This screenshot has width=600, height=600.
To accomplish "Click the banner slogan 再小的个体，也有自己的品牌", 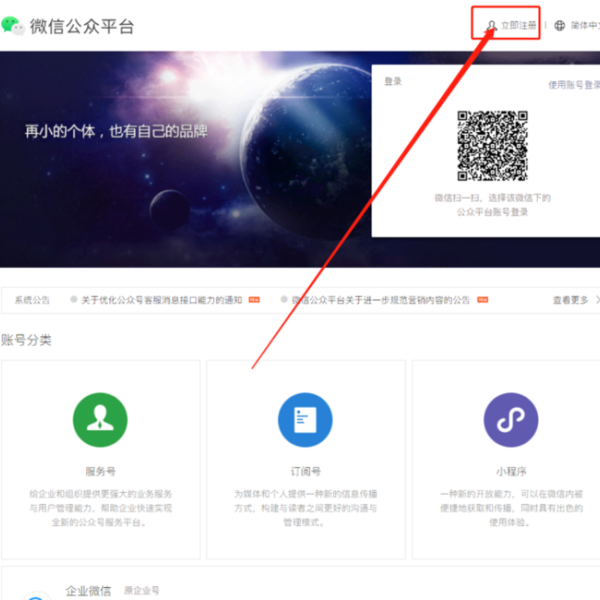I will pos(116,131).
